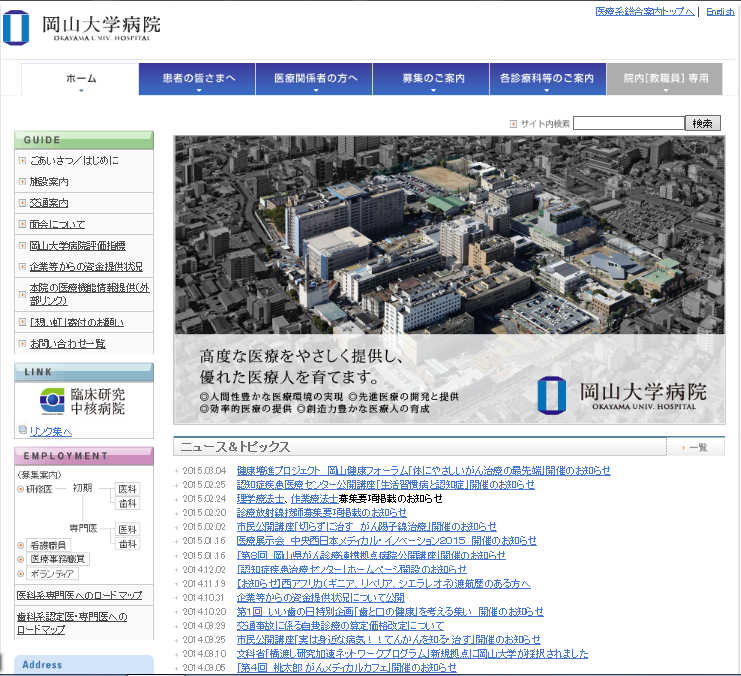Open the 作業療法士 recruitment link
Viewport: 741px width, 676px height.
(x=314, y=499)
